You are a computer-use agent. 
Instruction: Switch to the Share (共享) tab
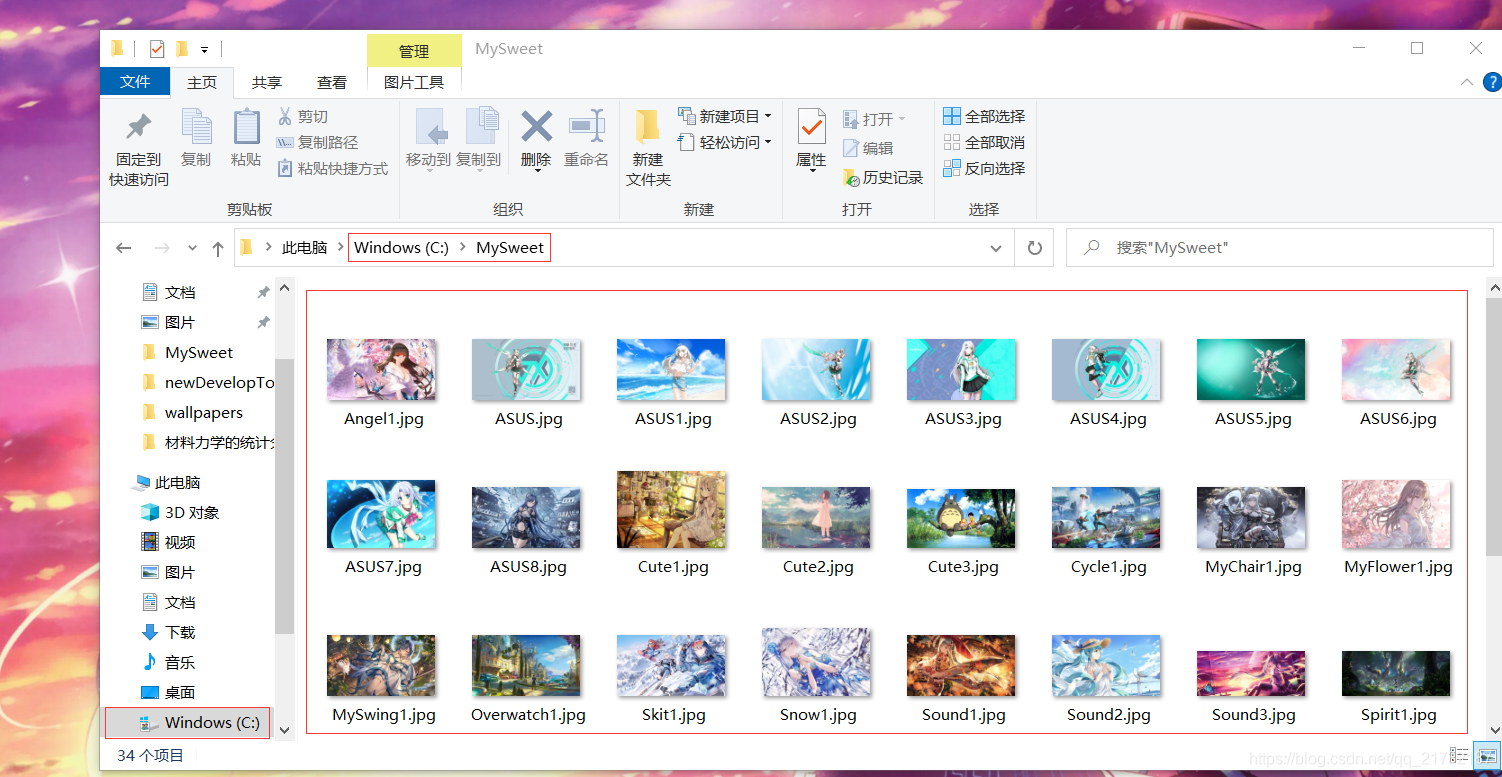tap(267, 83)
